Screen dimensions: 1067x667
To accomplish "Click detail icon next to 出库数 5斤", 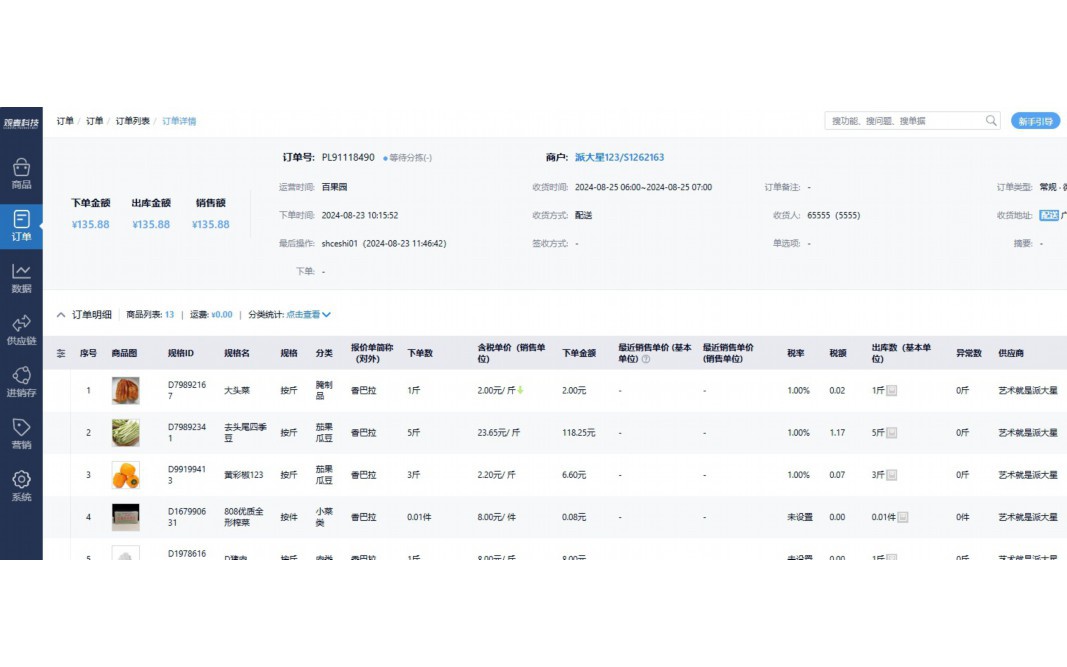I will (x=892, y=433).
